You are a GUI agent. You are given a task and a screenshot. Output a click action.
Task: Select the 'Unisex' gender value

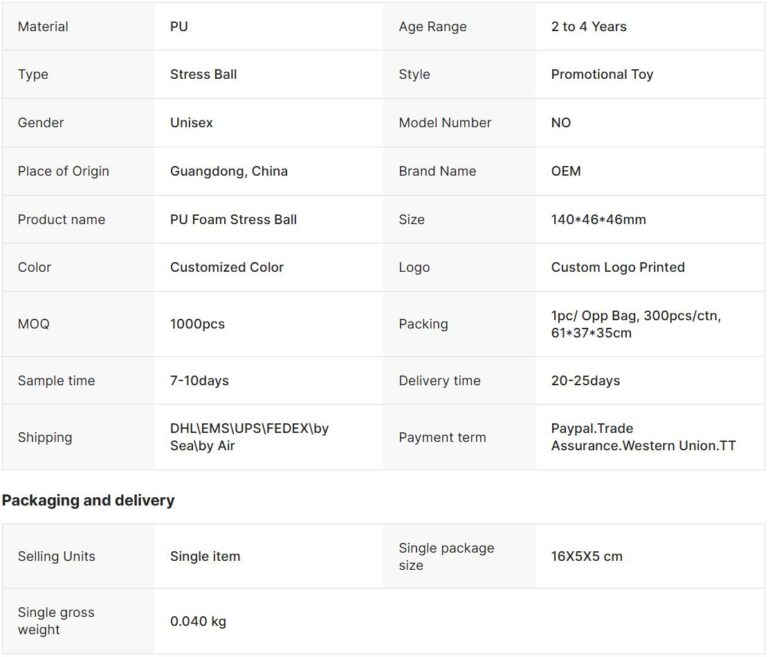(x=191, y=122)
